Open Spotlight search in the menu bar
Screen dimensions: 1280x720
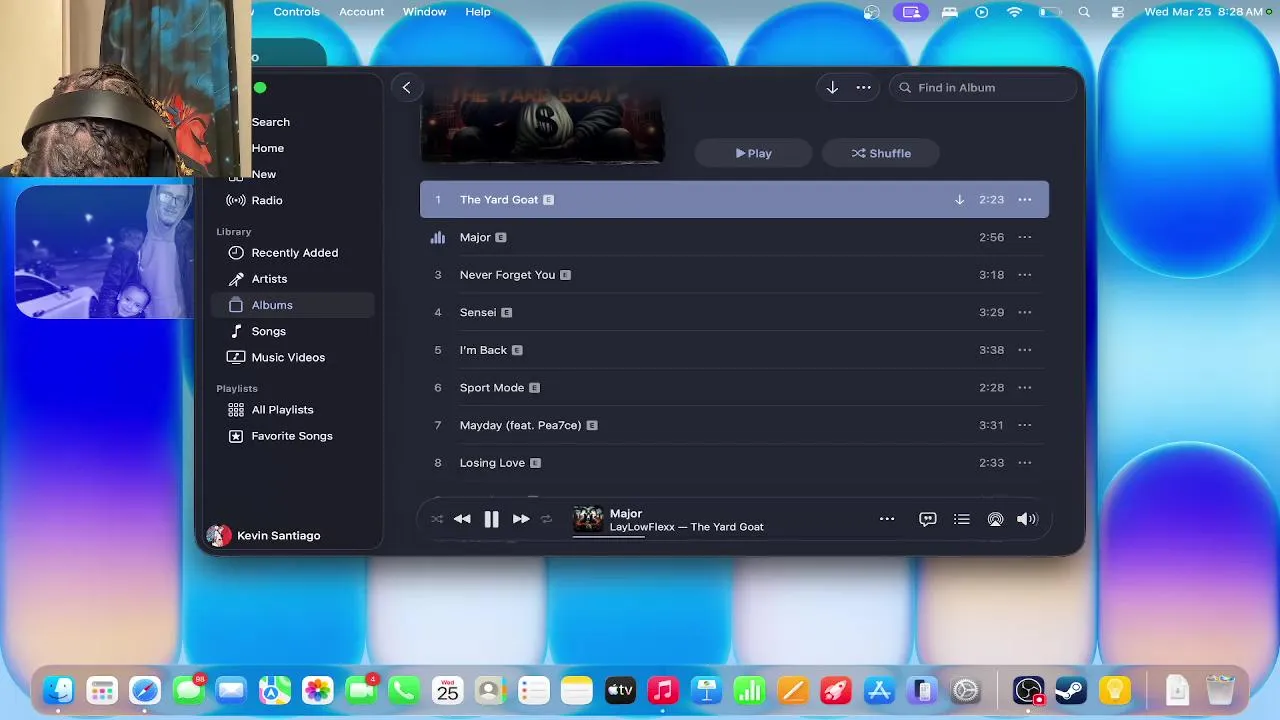coord(1084,12)
